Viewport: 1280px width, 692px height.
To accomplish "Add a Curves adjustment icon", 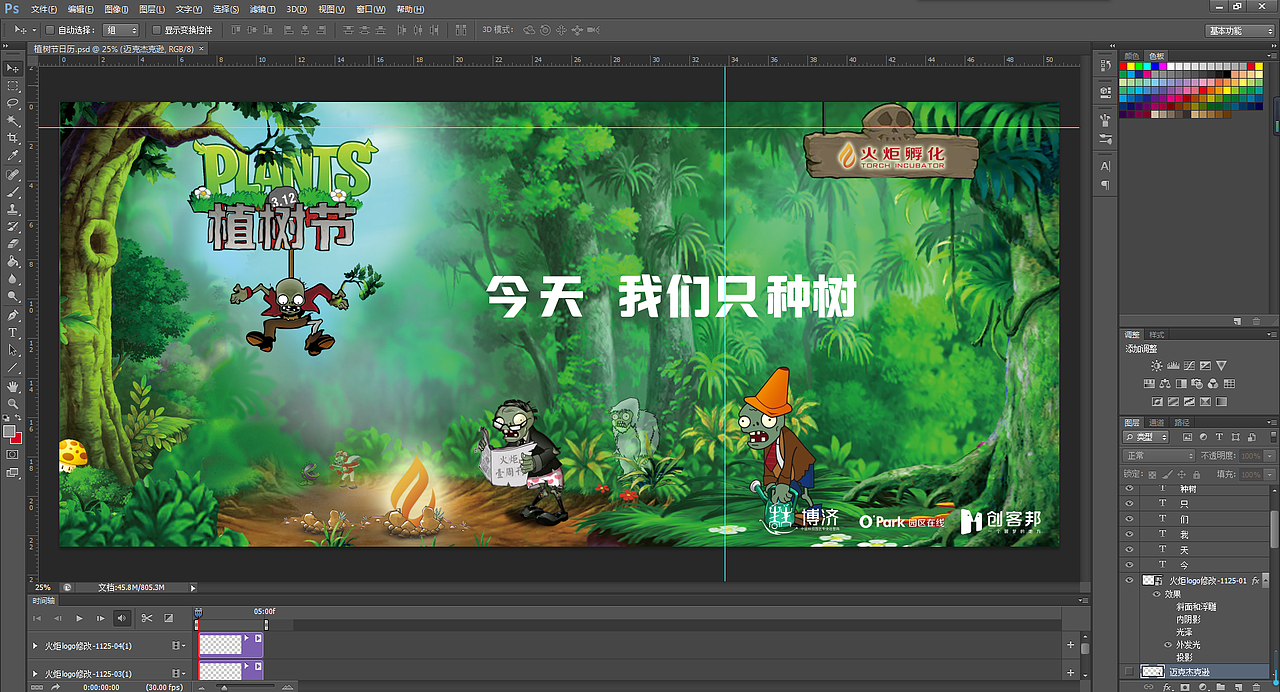I will (x=1189, y=366).
